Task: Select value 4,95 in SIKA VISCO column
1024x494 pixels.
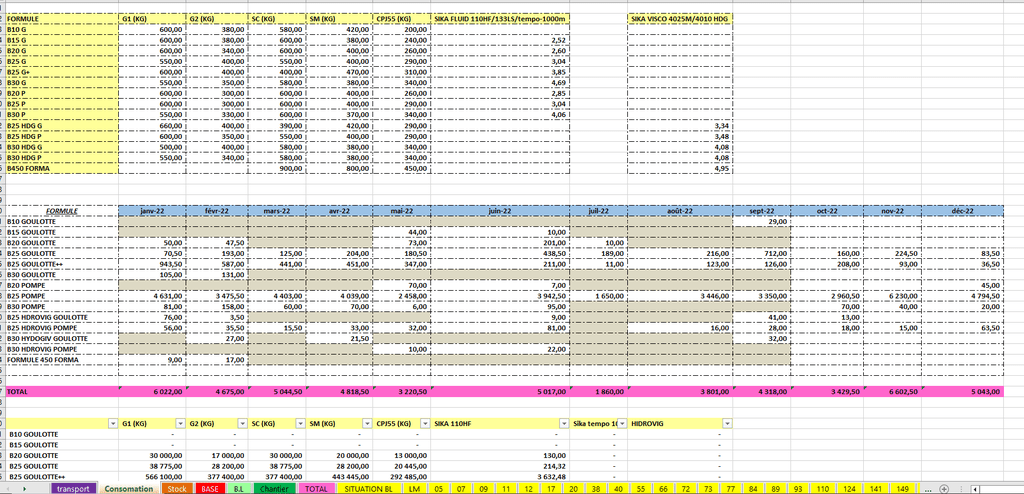Action: 680,169
